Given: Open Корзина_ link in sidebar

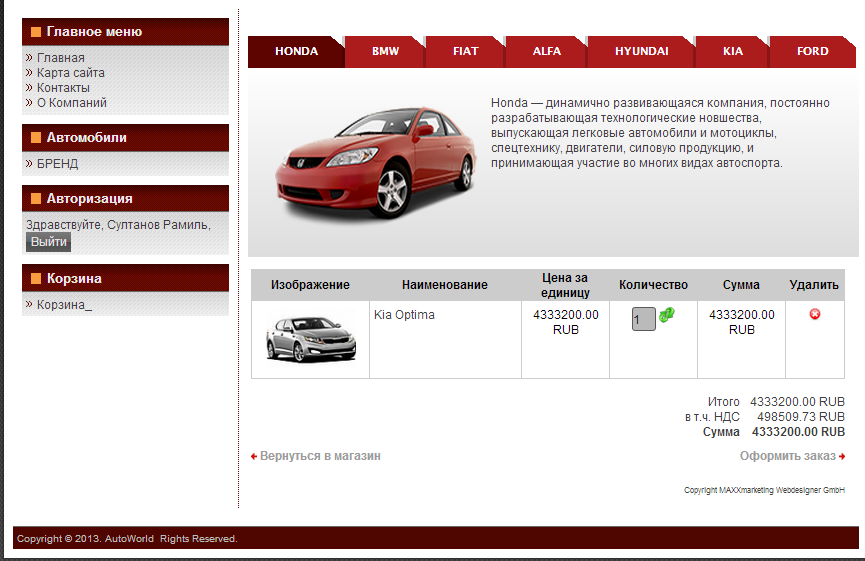Looking at the screenshot, I should point(64,304).
